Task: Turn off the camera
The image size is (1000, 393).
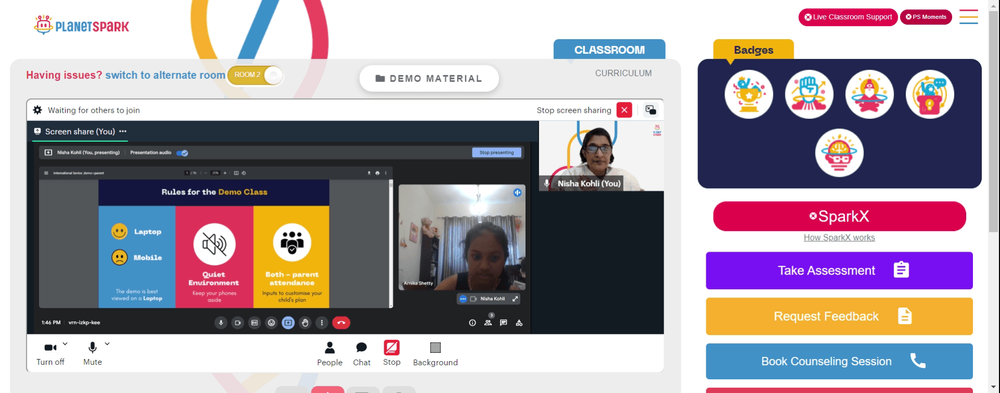Action: click(50, 353)
